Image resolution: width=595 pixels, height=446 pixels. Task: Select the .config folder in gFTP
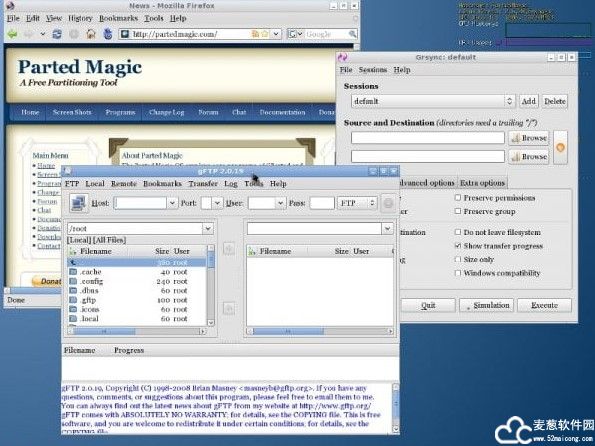pos(137,281)
